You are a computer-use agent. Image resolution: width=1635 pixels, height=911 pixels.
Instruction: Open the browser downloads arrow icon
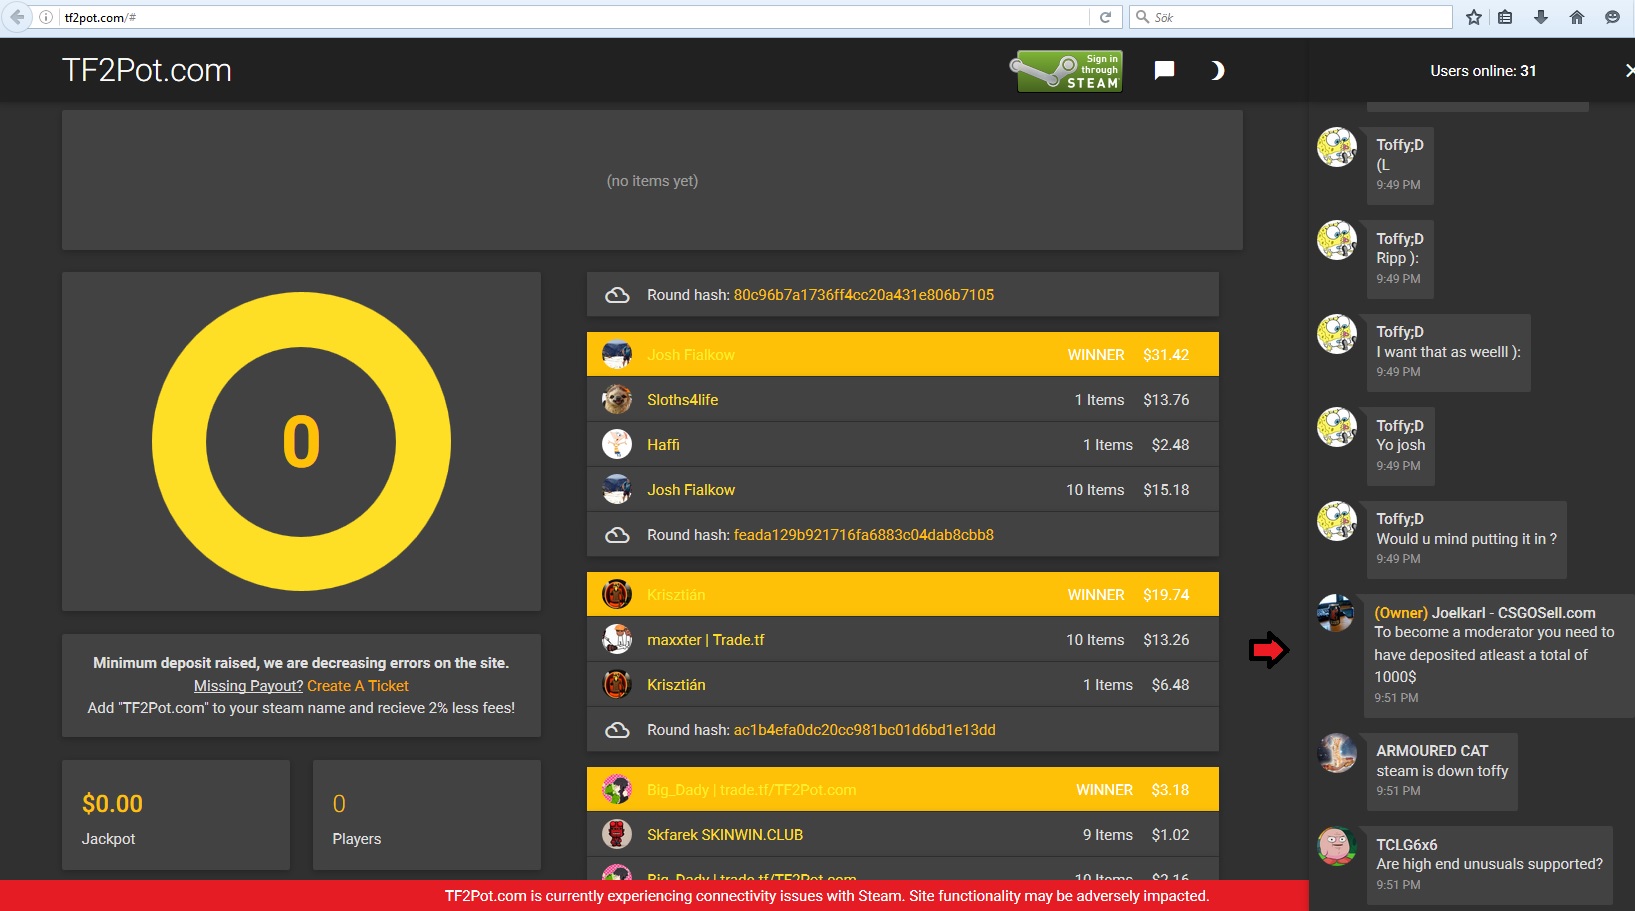click(x=1541, y=17)
